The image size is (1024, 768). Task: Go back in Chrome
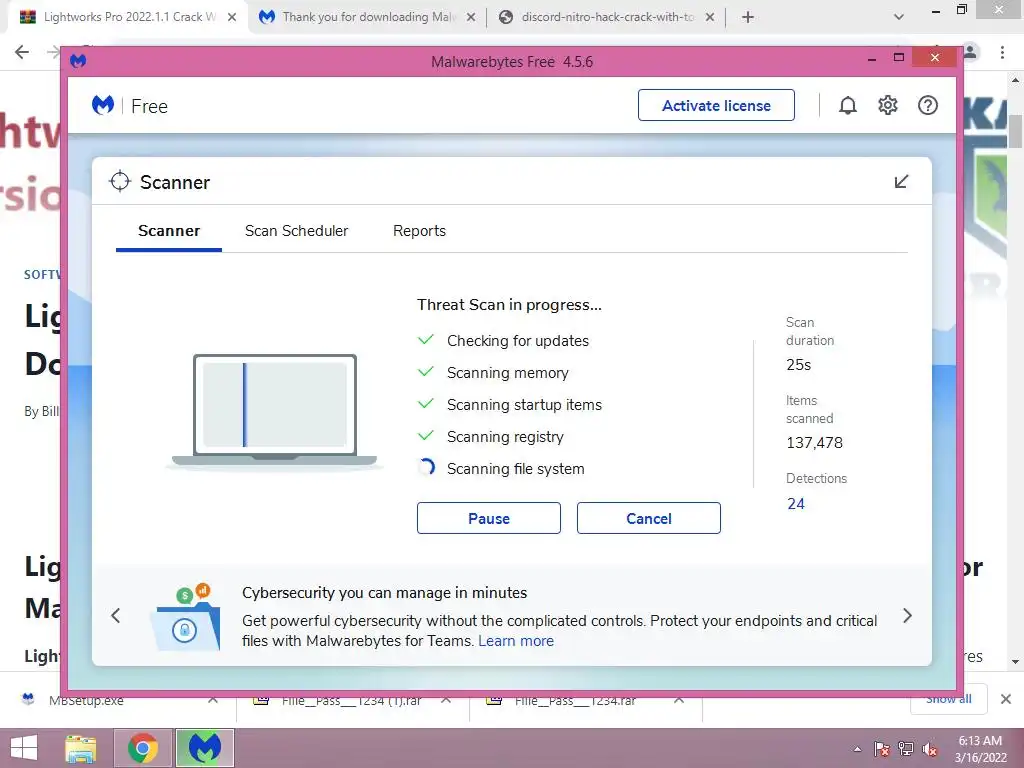(22, 52)
